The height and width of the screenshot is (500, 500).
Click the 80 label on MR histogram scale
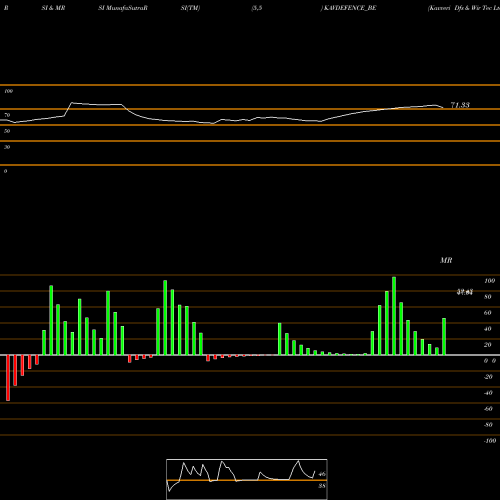coord(488,297)
